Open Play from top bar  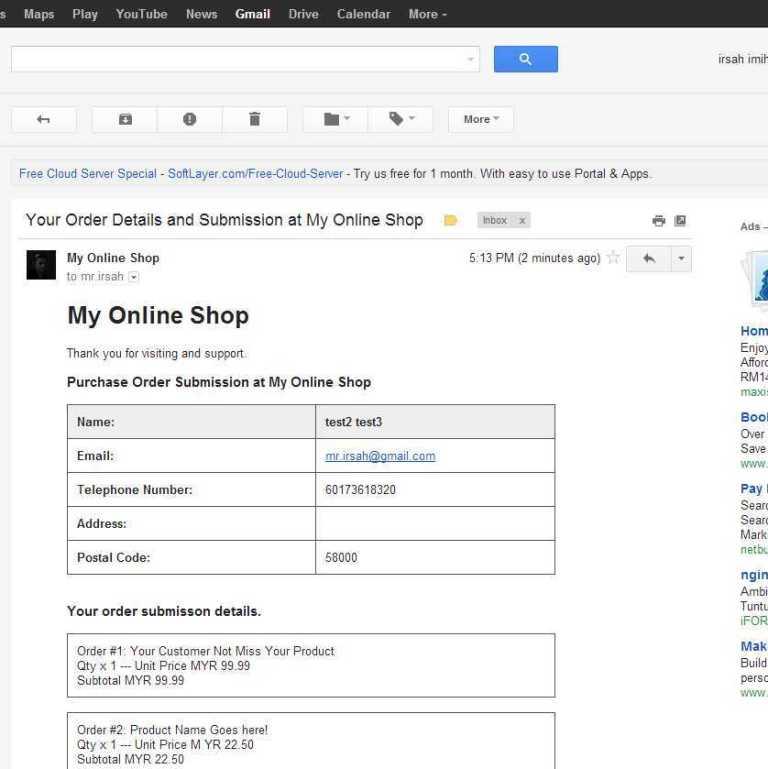(85, 14)
